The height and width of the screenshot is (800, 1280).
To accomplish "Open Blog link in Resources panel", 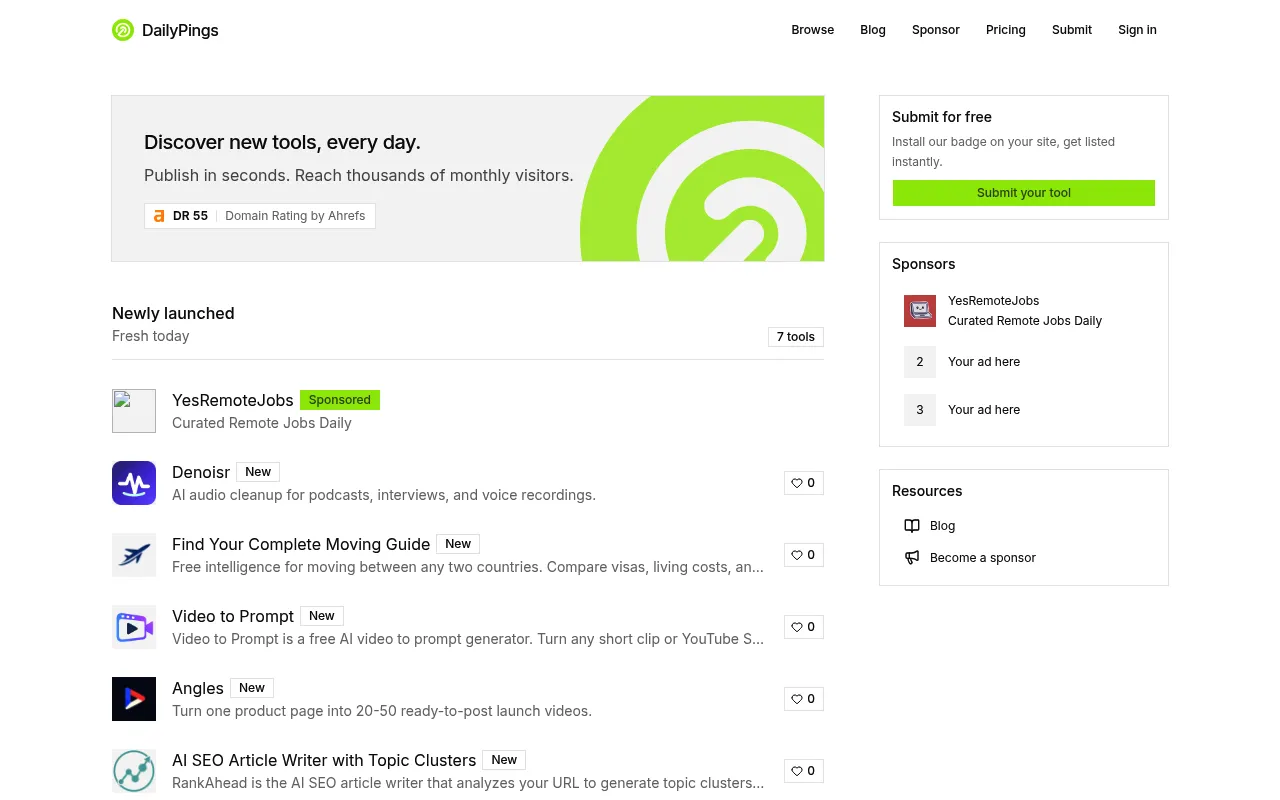I will tap(943, 526).
